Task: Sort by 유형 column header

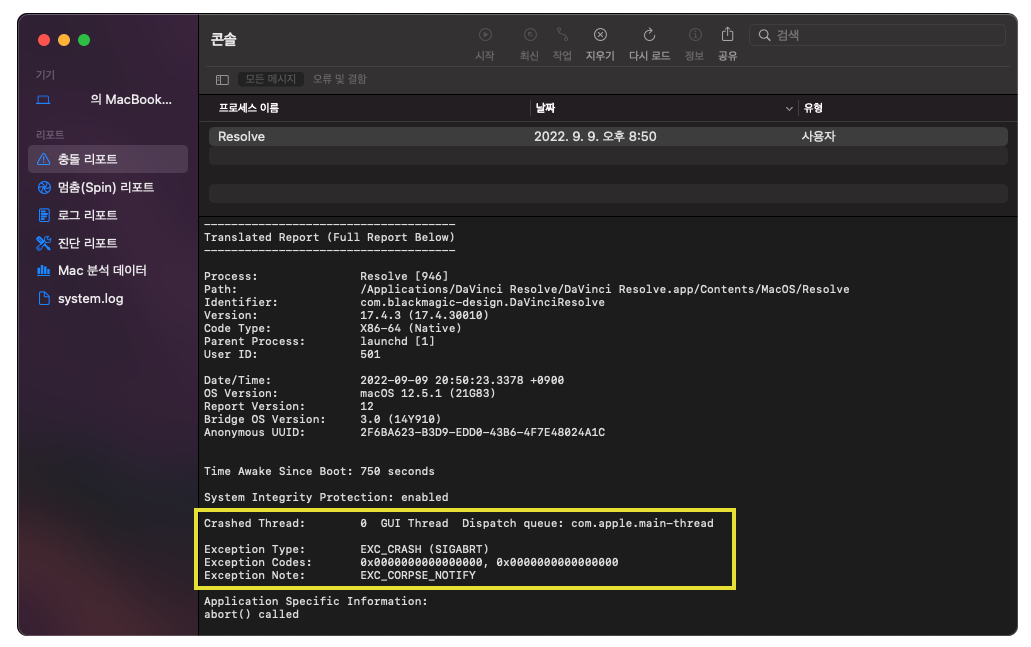Action: point(813,108)
